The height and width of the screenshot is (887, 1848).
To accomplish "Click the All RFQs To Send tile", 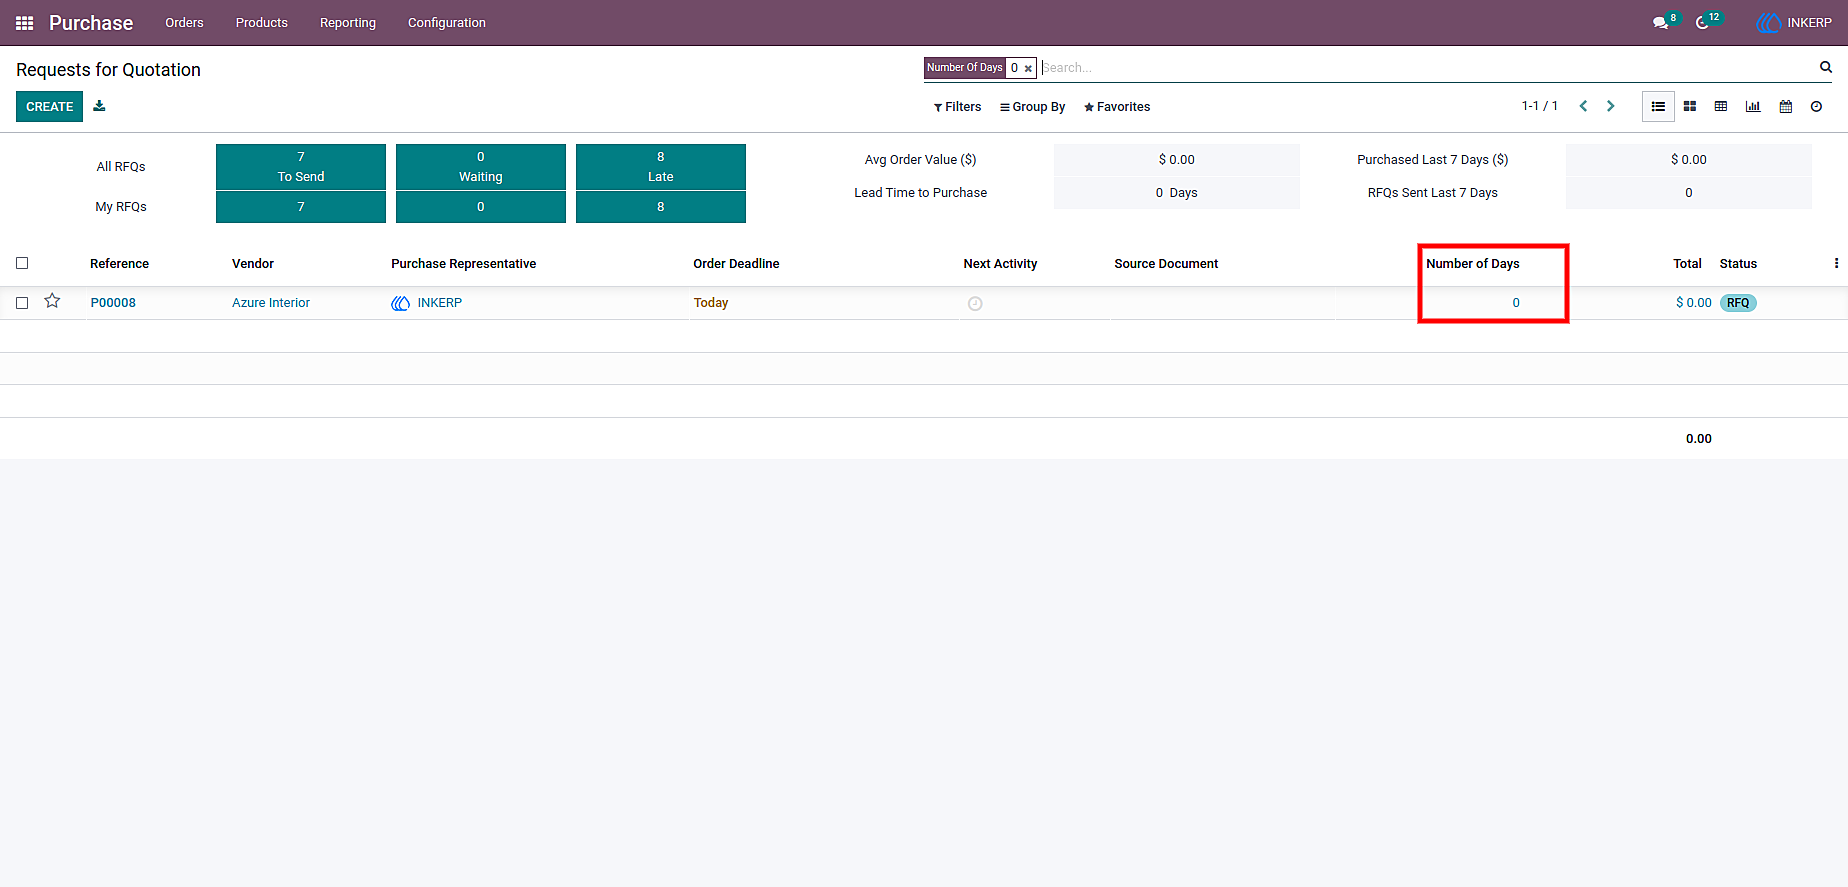I will [x=301, y=166].
